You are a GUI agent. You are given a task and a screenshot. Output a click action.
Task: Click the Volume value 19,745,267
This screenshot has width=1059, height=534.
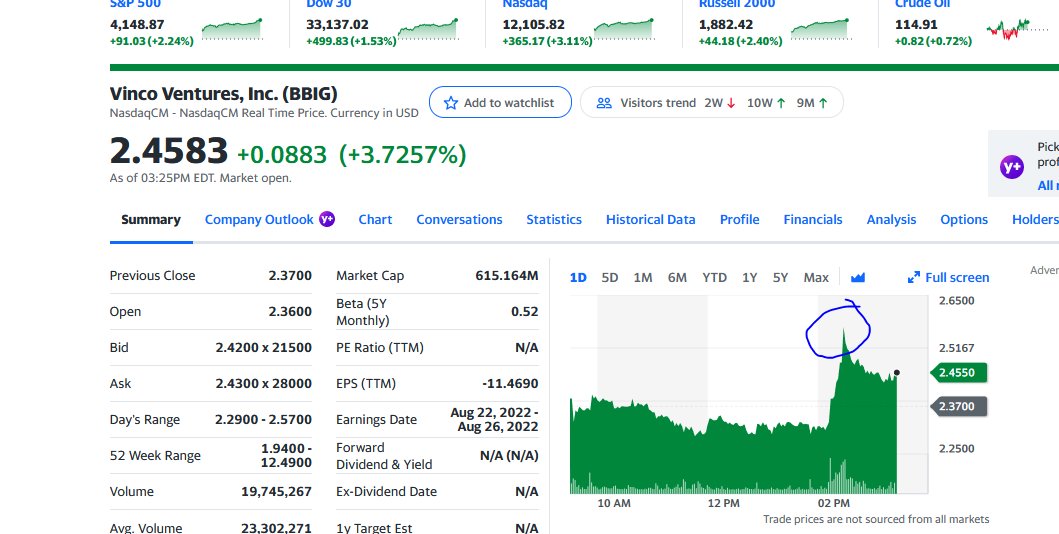pos(276,491)
